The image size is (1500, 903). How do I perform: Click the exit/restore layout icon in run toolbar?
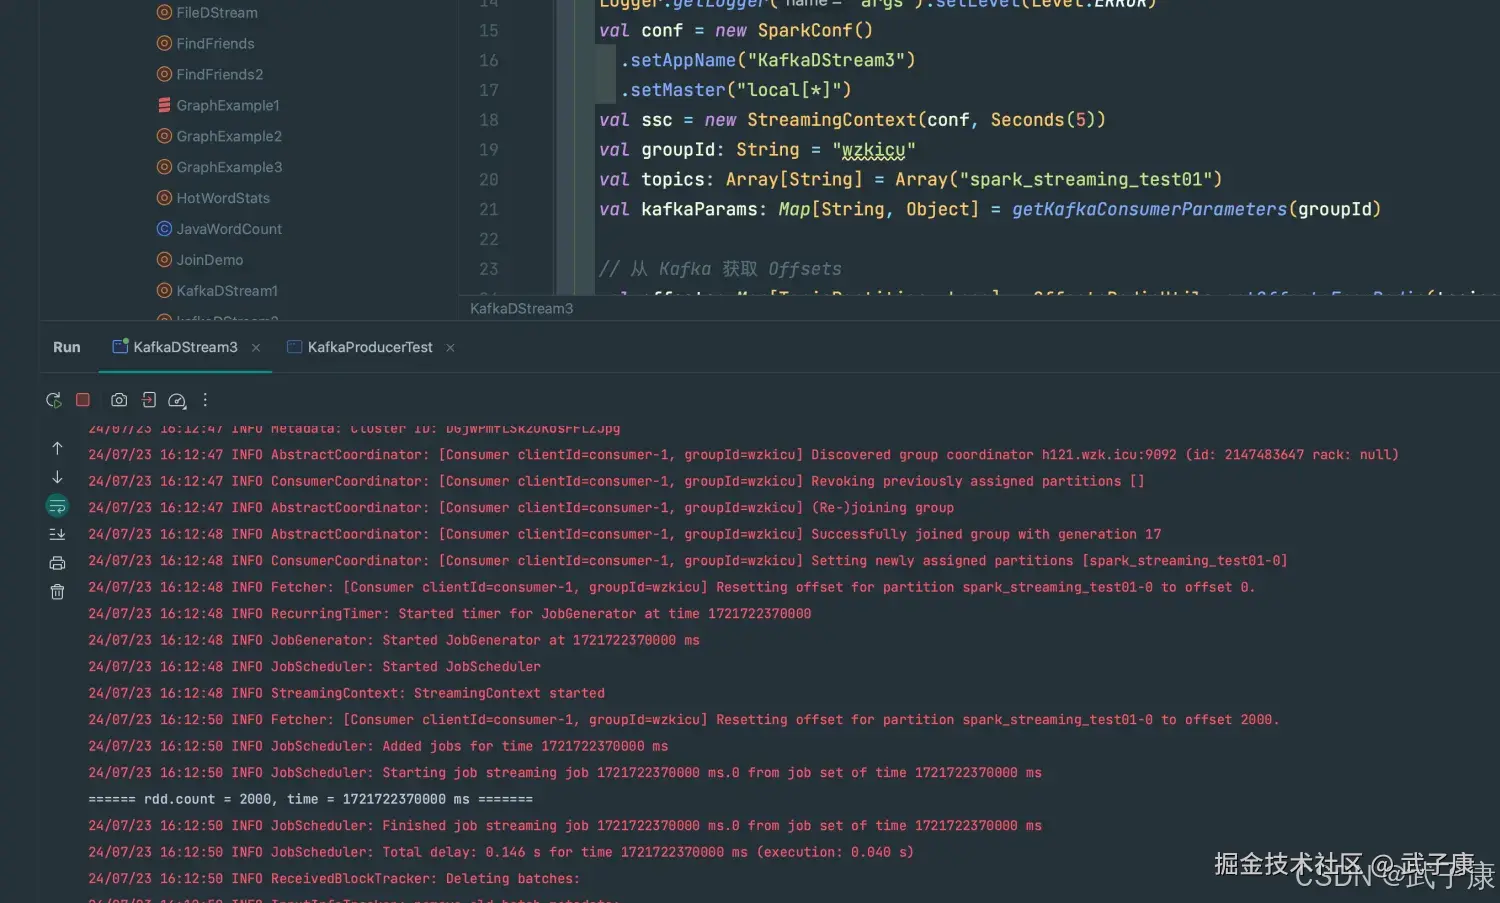pos(148,400)
